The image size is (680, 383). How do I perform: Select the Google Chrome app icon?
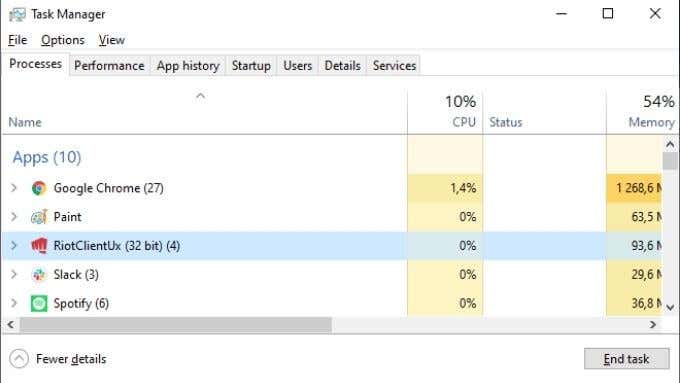(39, 188)
